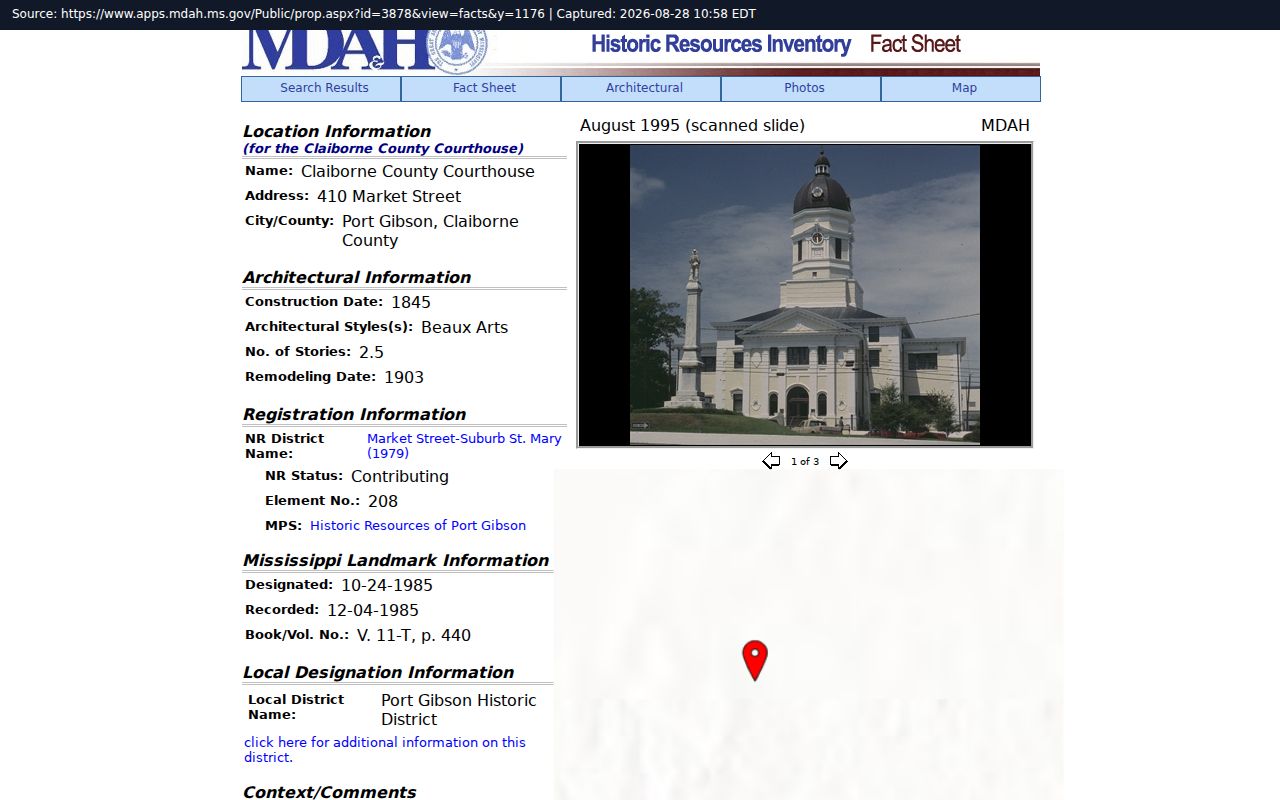Screen dimensions: 1280x800
Task: Select the designated date 10-24-1985
Action: pos(387,586)
